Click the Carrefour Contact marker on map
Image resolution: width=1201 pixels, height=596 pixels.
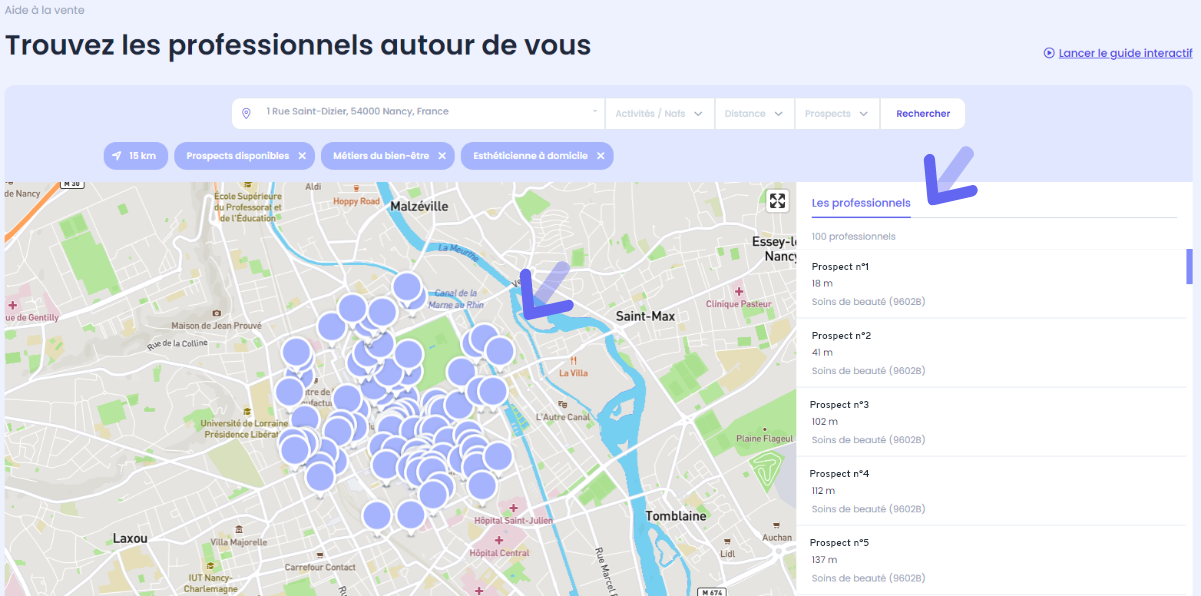click(x=319, y=554)
